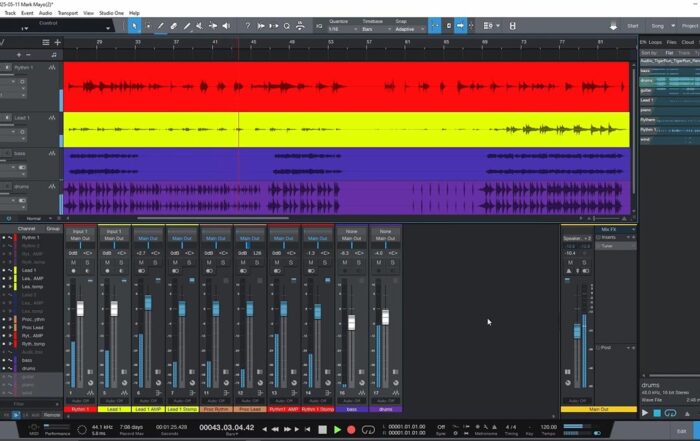
Task: Toggle Autoscroll arrow button
Action: tap(460, 26)
